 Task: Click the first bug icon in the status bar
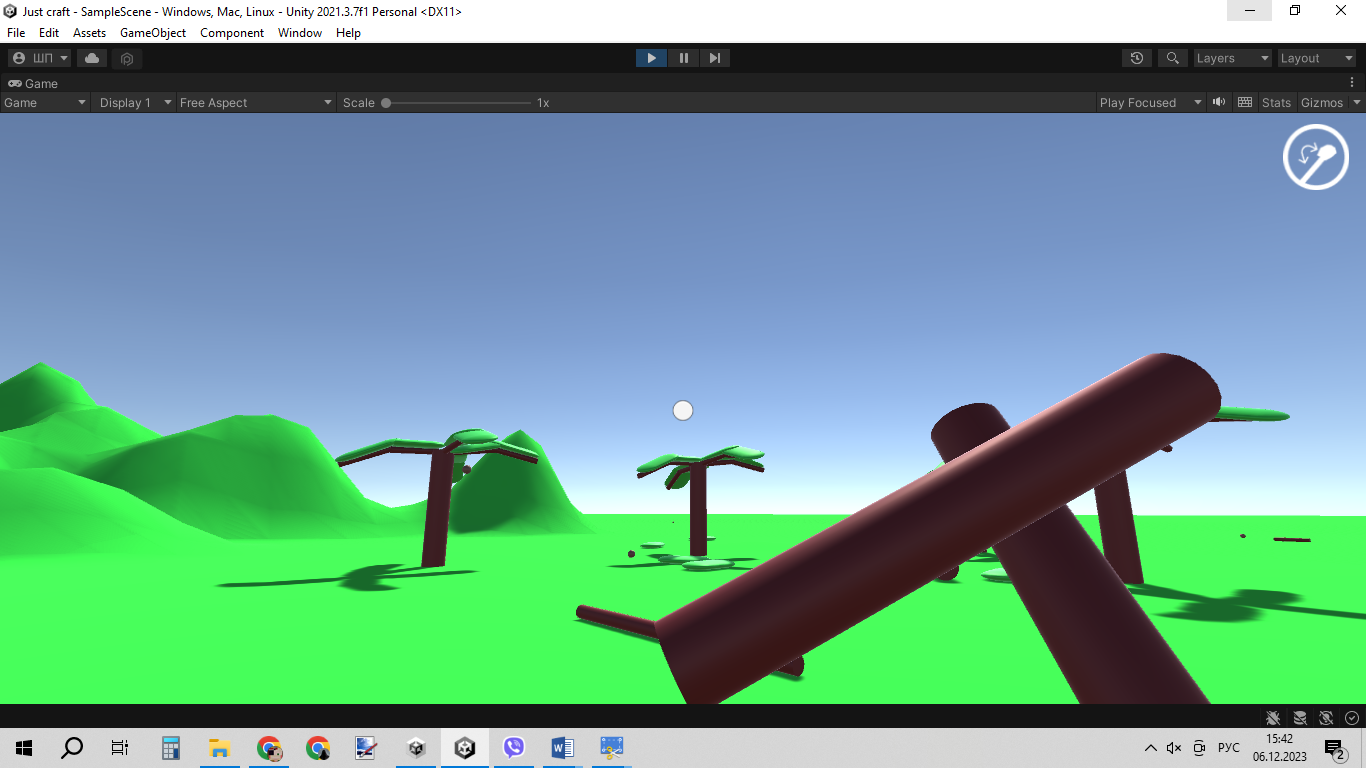1273,717
